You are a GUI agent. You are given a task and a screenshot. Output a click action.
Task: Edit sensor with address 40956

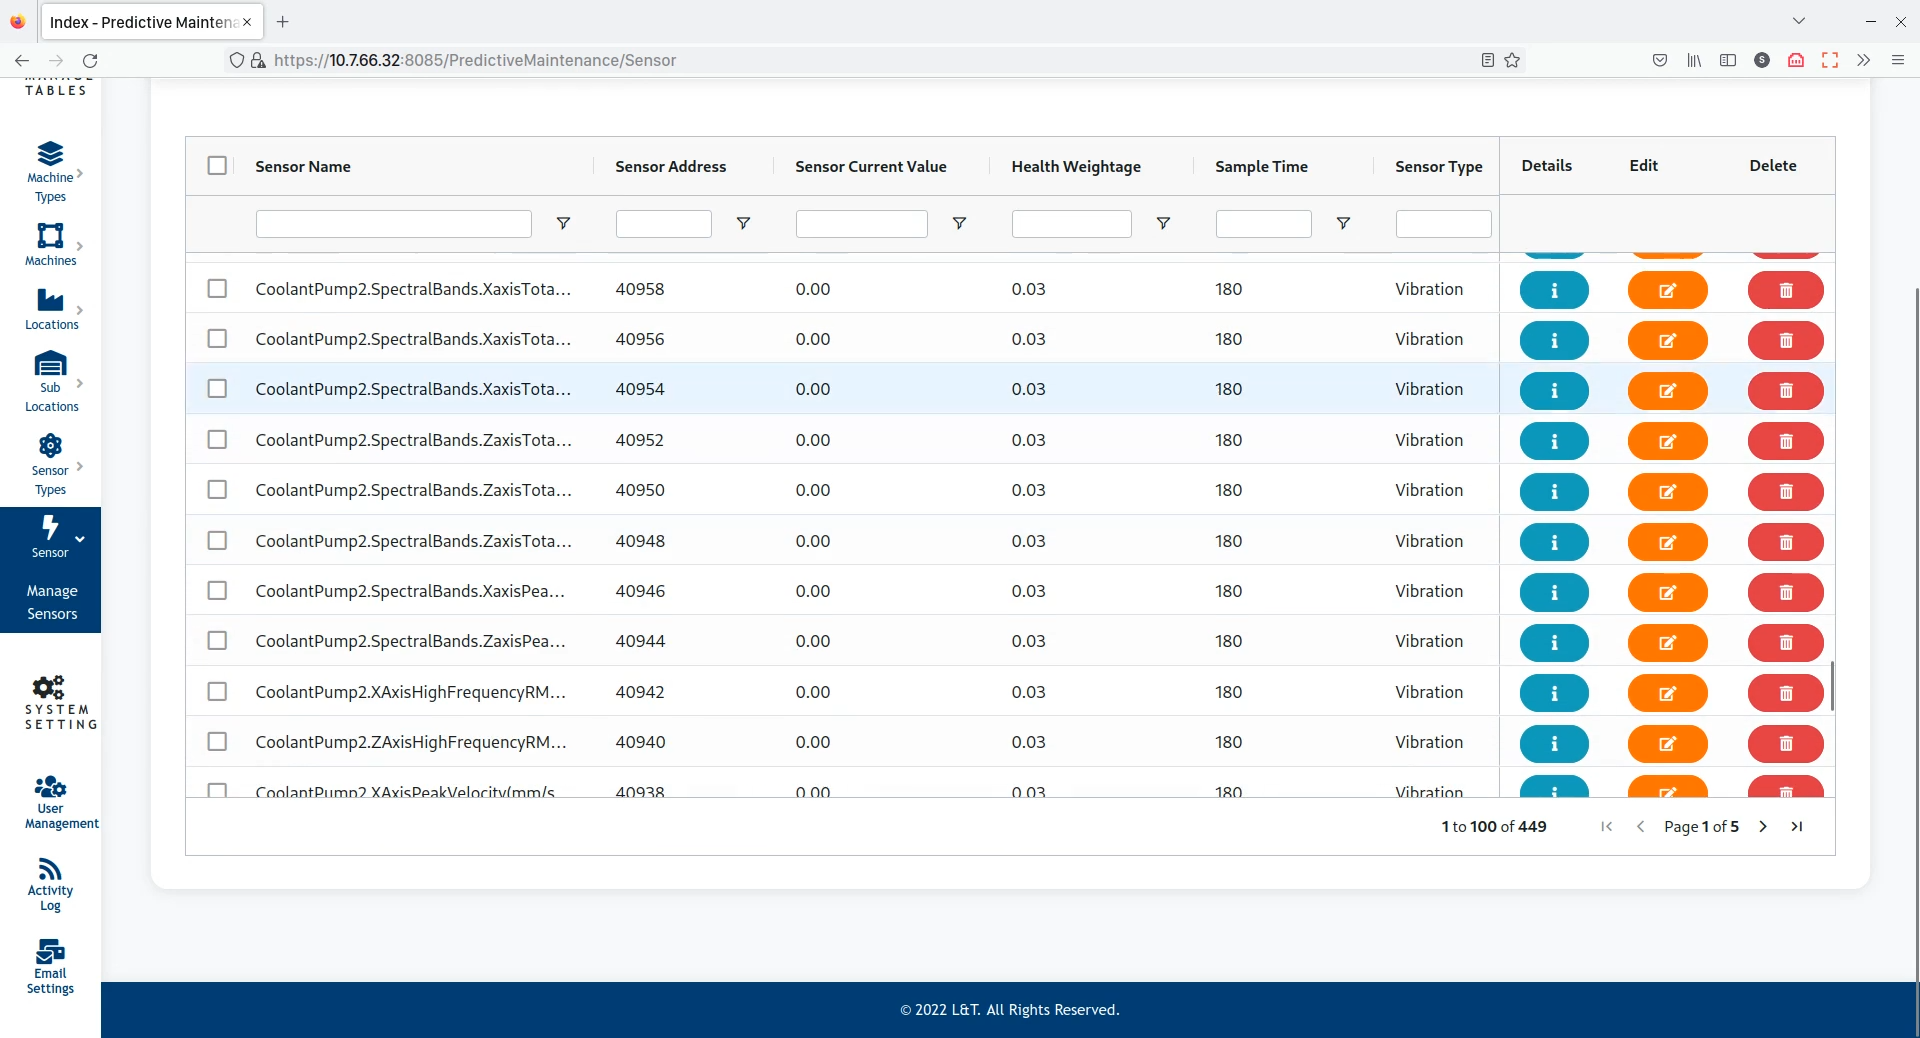click(x=1667, y=341)
